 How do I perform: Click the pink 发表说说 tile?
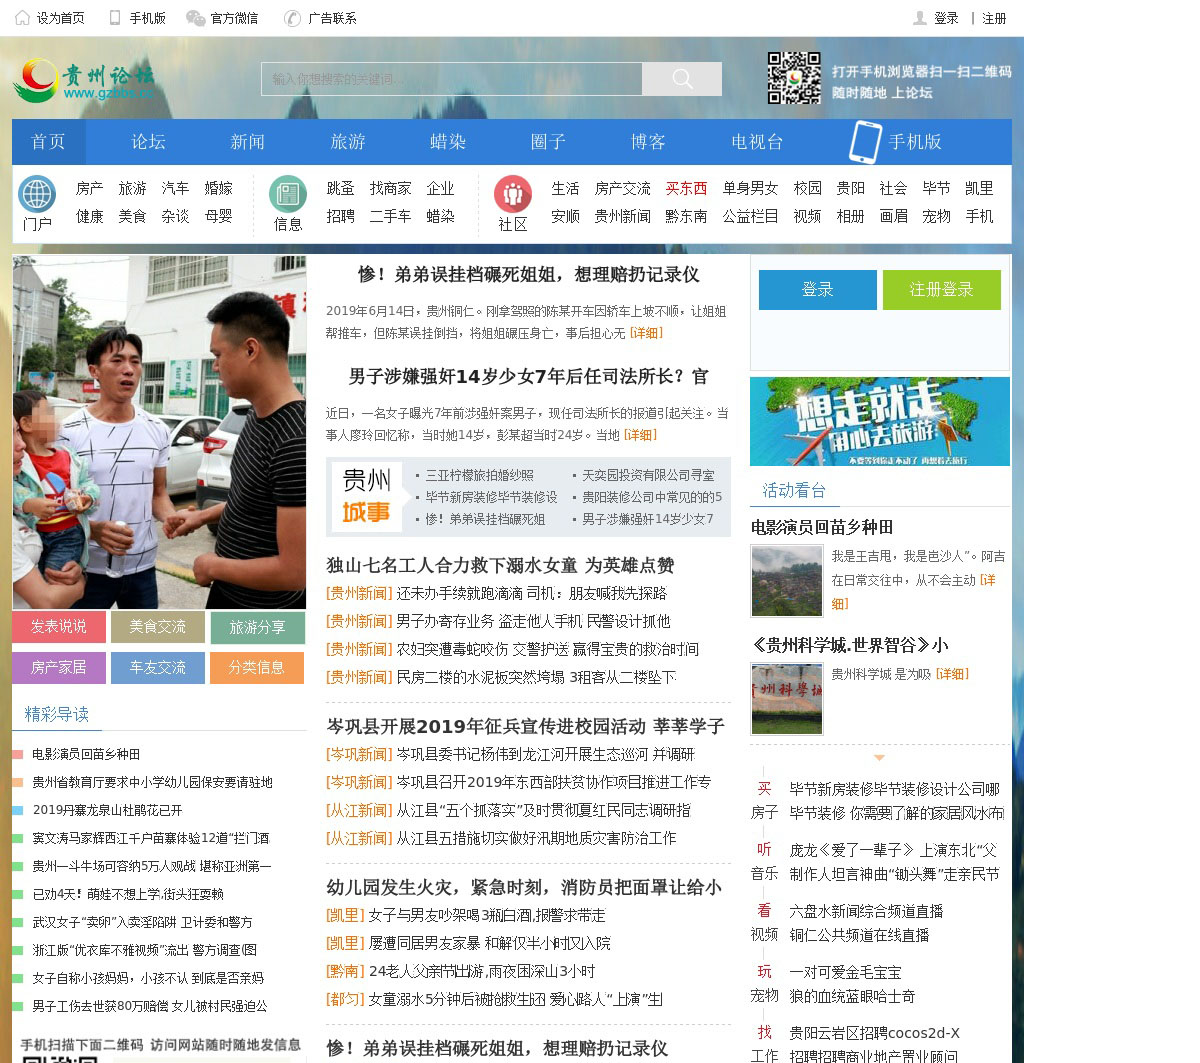[59, 627]
